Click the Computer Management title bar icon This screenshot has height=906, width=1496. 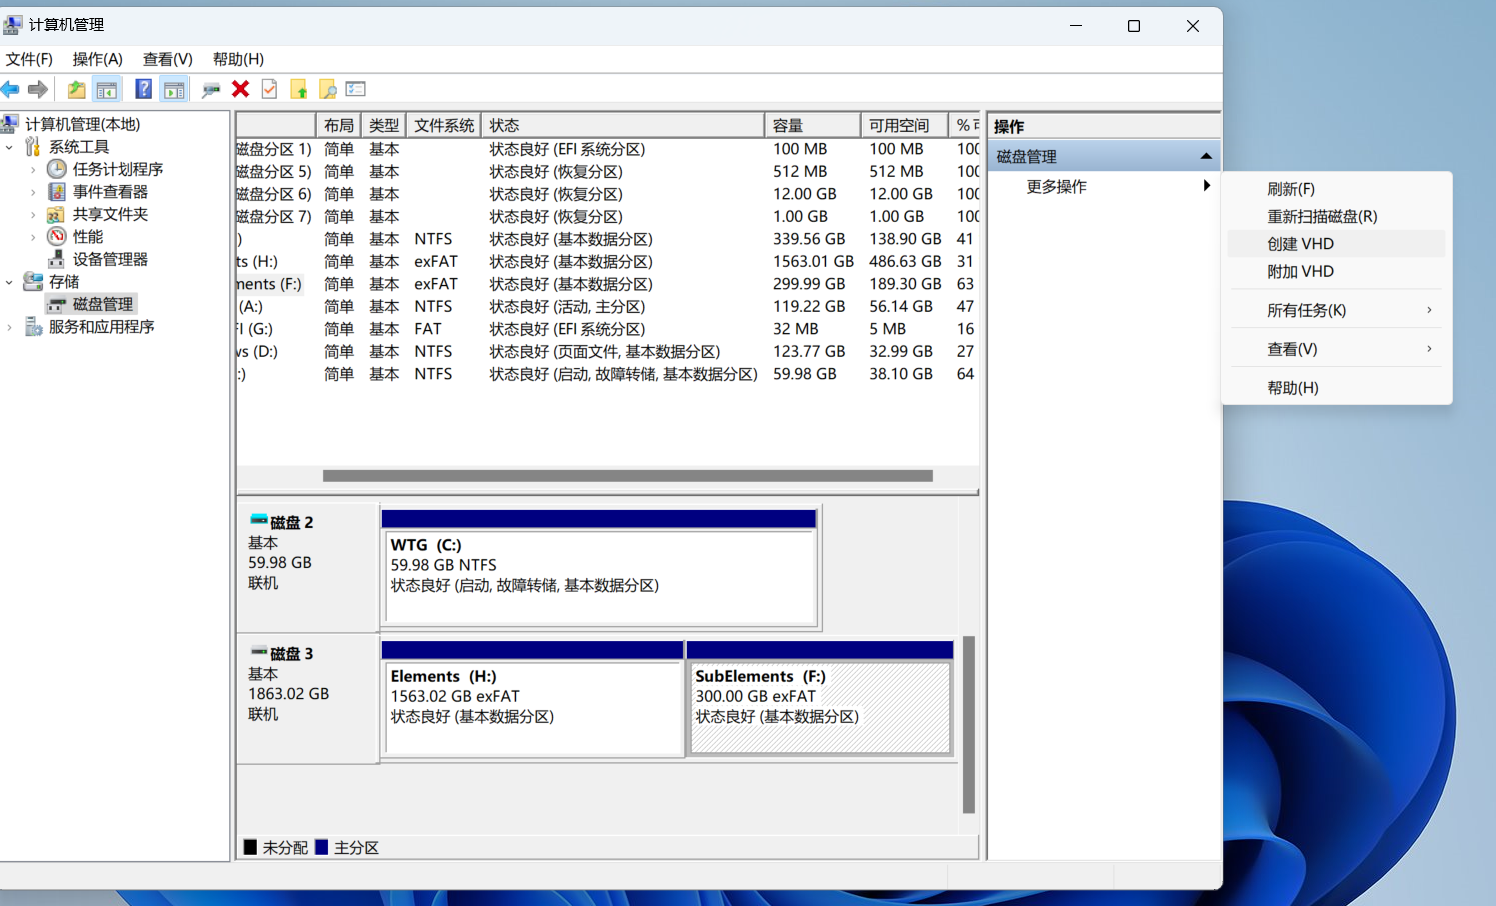tap(12, 25)
